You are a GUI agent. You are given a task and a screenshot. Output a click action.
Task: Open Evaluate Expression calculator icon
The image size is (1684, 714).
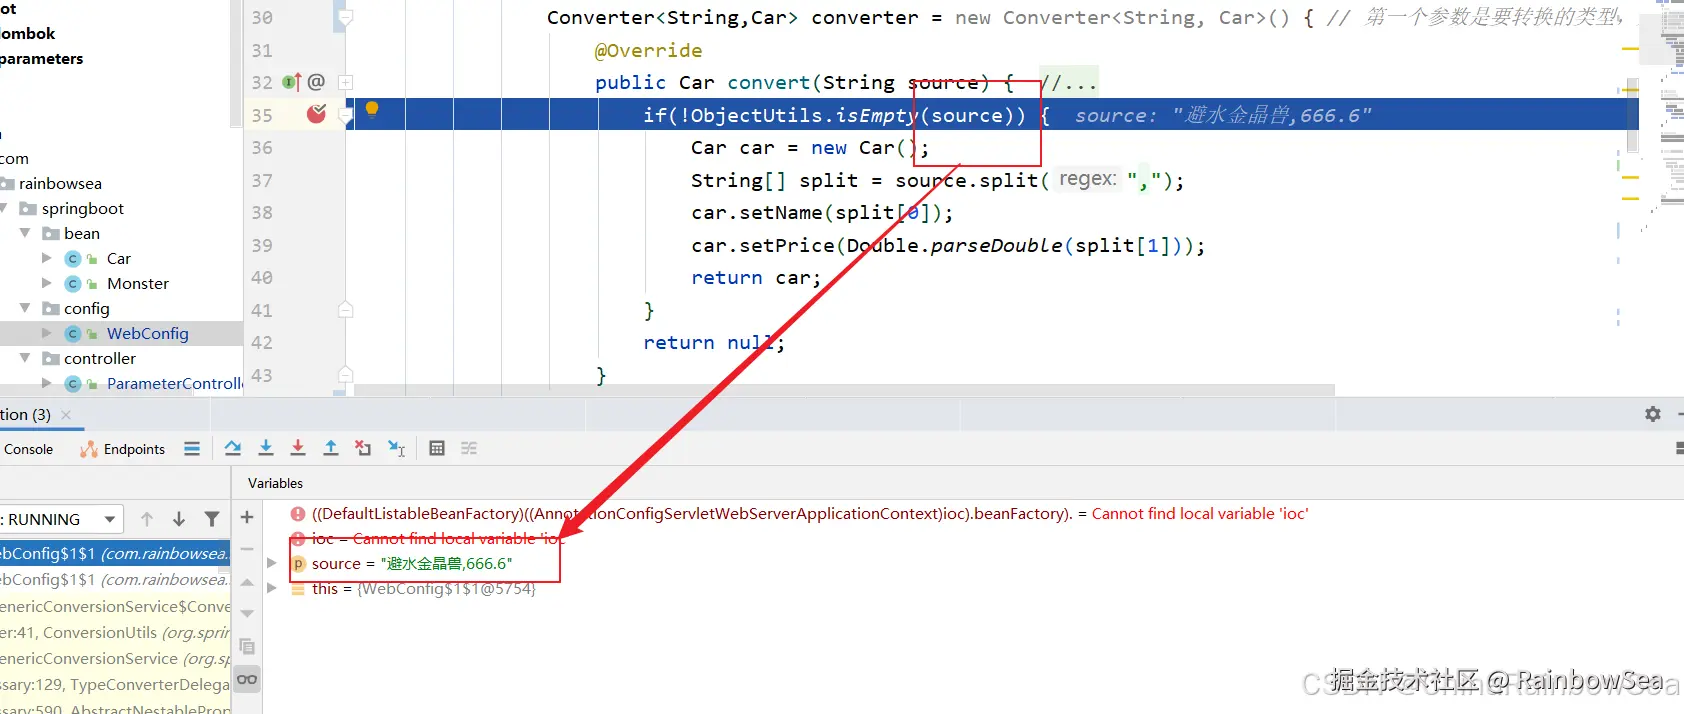pos(437,448)
